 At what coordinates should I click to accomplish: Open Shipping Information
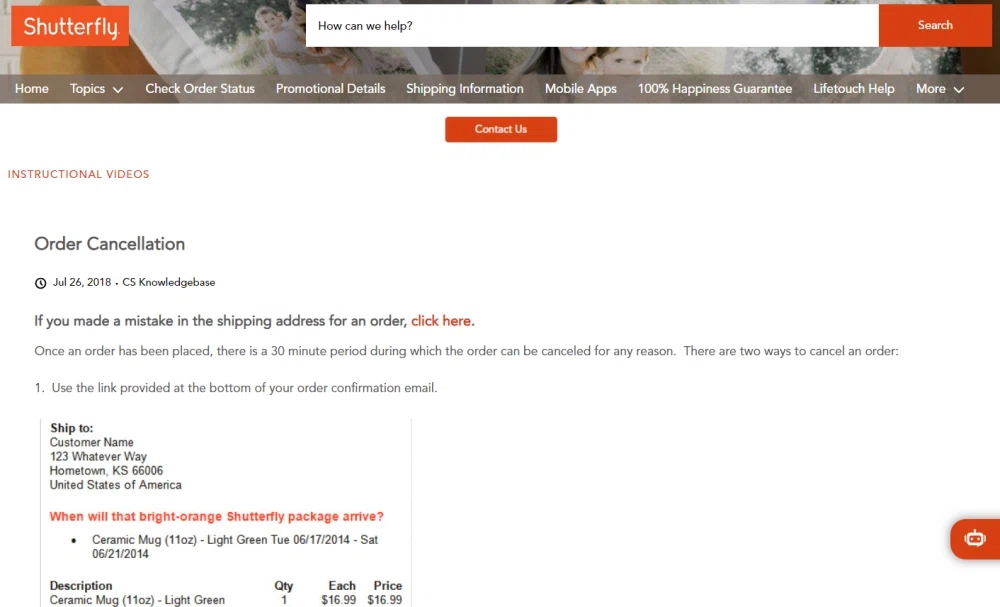pyautogui.click(x=465, y=89)
